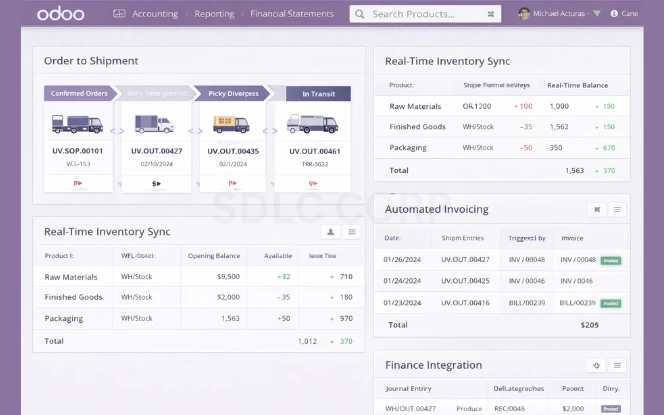Click the magnifier icon in the search box
Screen dimensions: 664x415
coord(360,14)
